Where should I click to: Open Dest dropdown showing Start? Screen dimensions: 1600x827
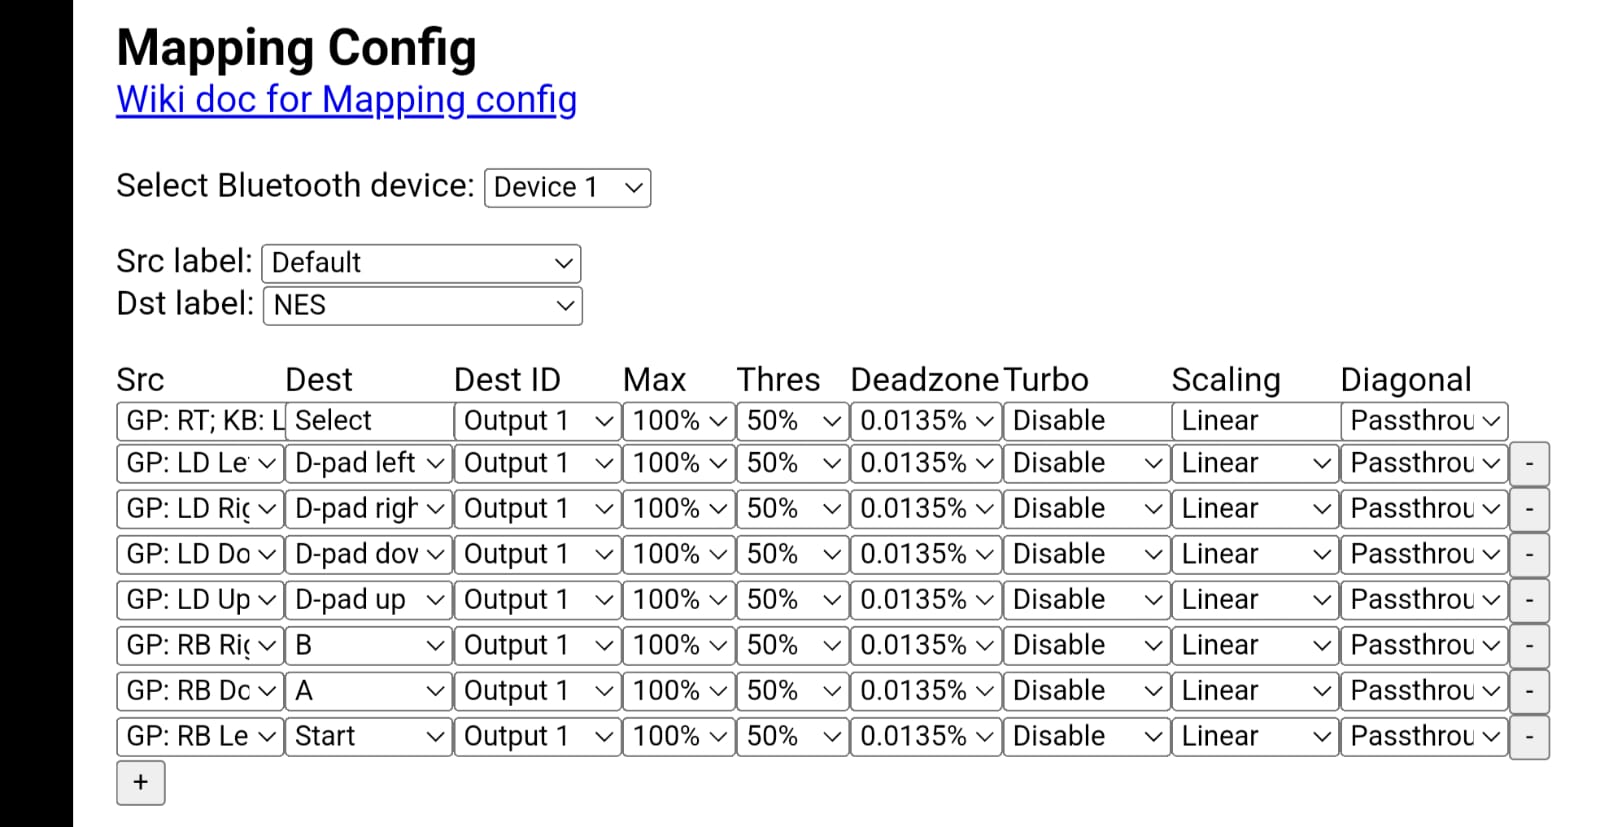tap(368, 737)
